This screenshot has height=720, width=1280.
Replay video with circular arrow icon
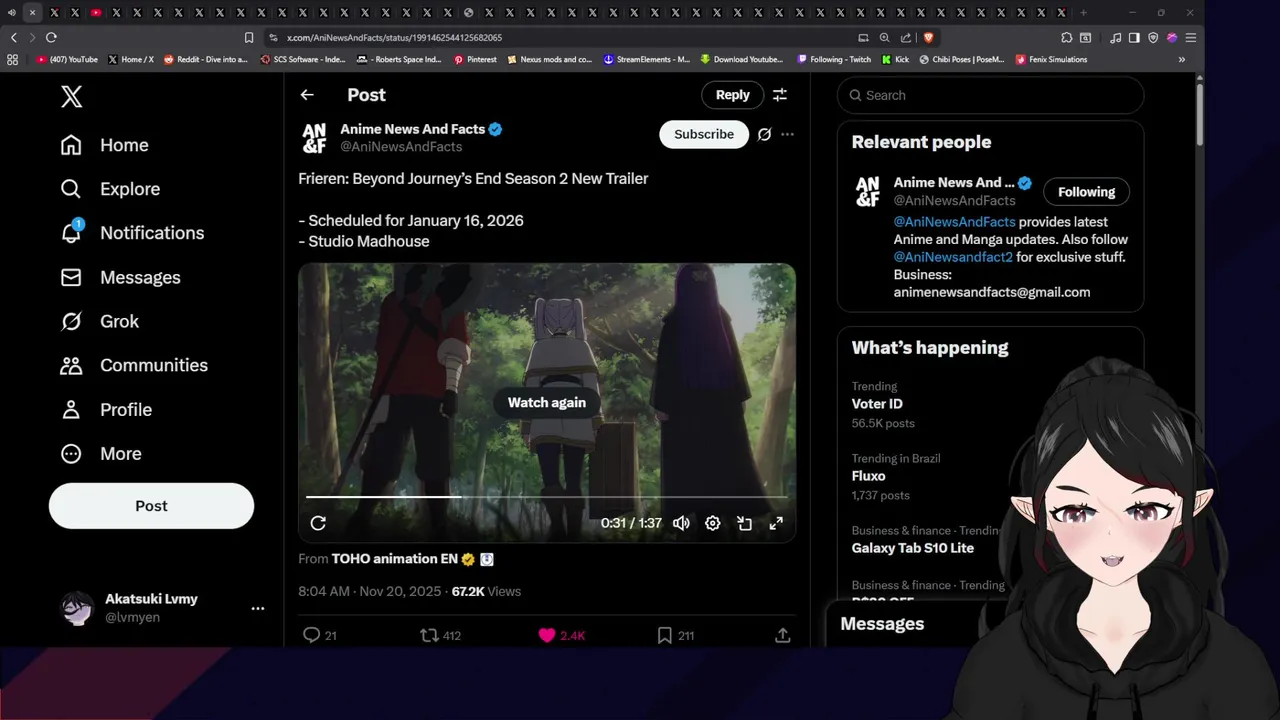point(318,523)
